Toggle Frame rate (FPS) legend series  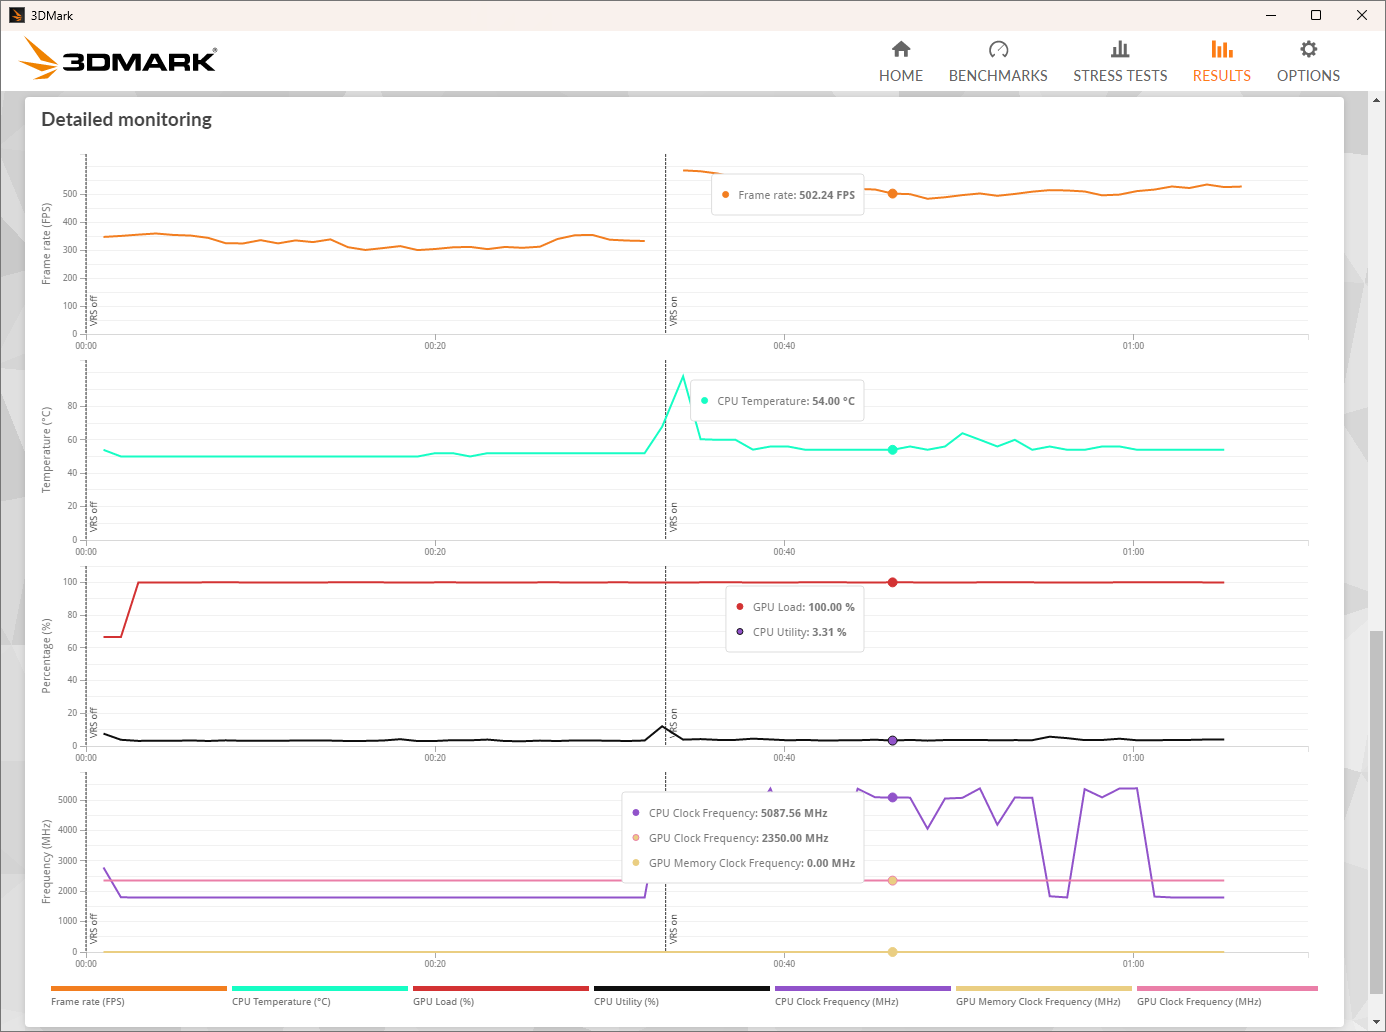[x=88, y=1001]
